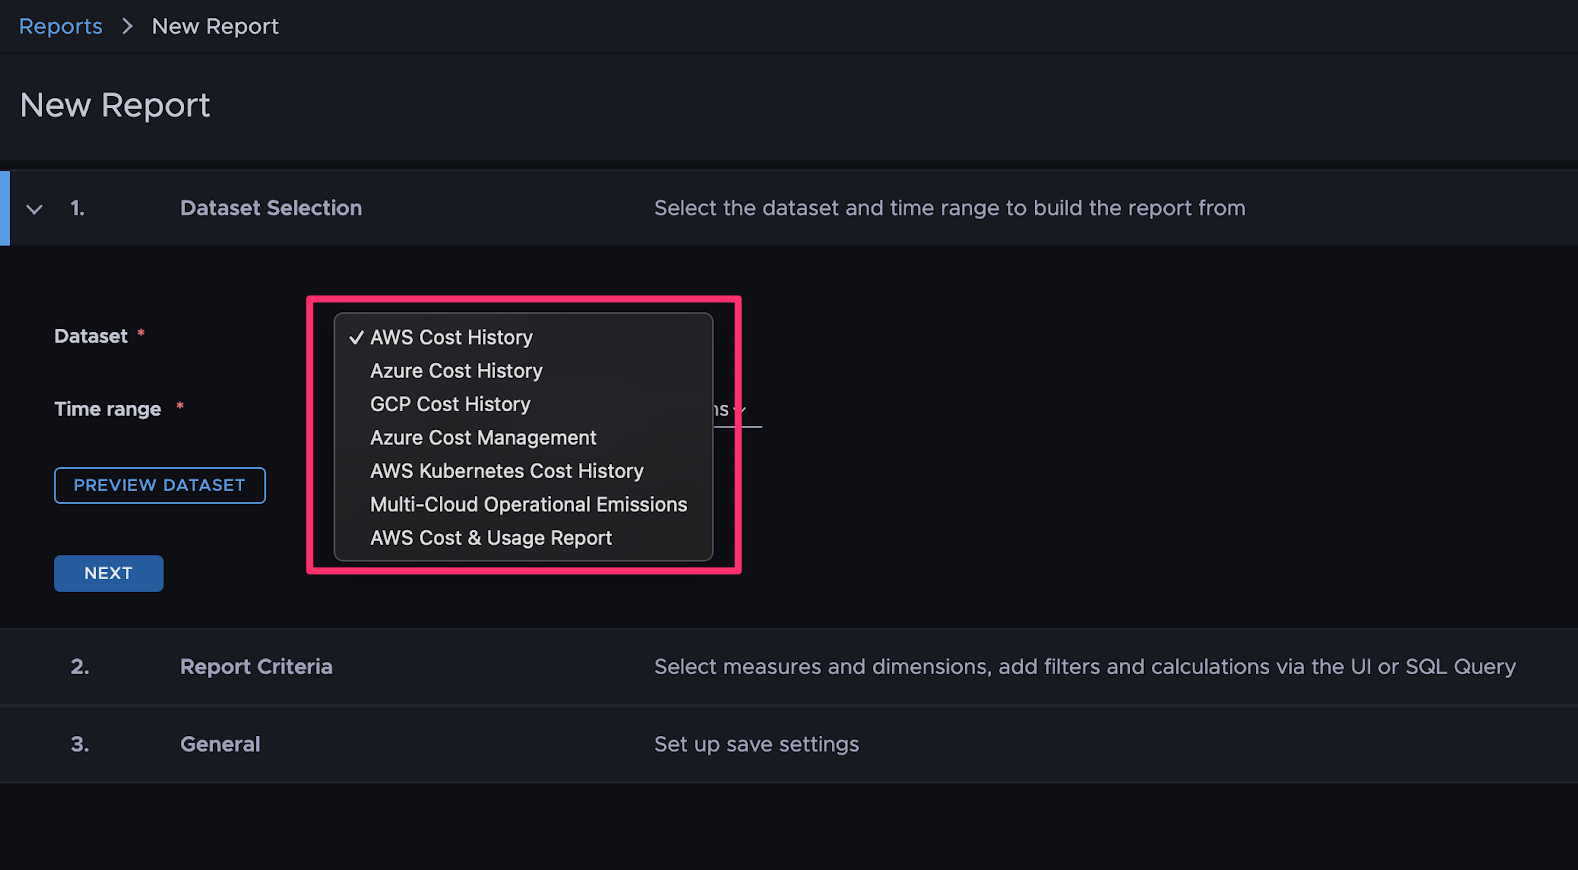Pick GCP Cost History dataset
This screenshot has height=870, width=1578.
[450, 404]
